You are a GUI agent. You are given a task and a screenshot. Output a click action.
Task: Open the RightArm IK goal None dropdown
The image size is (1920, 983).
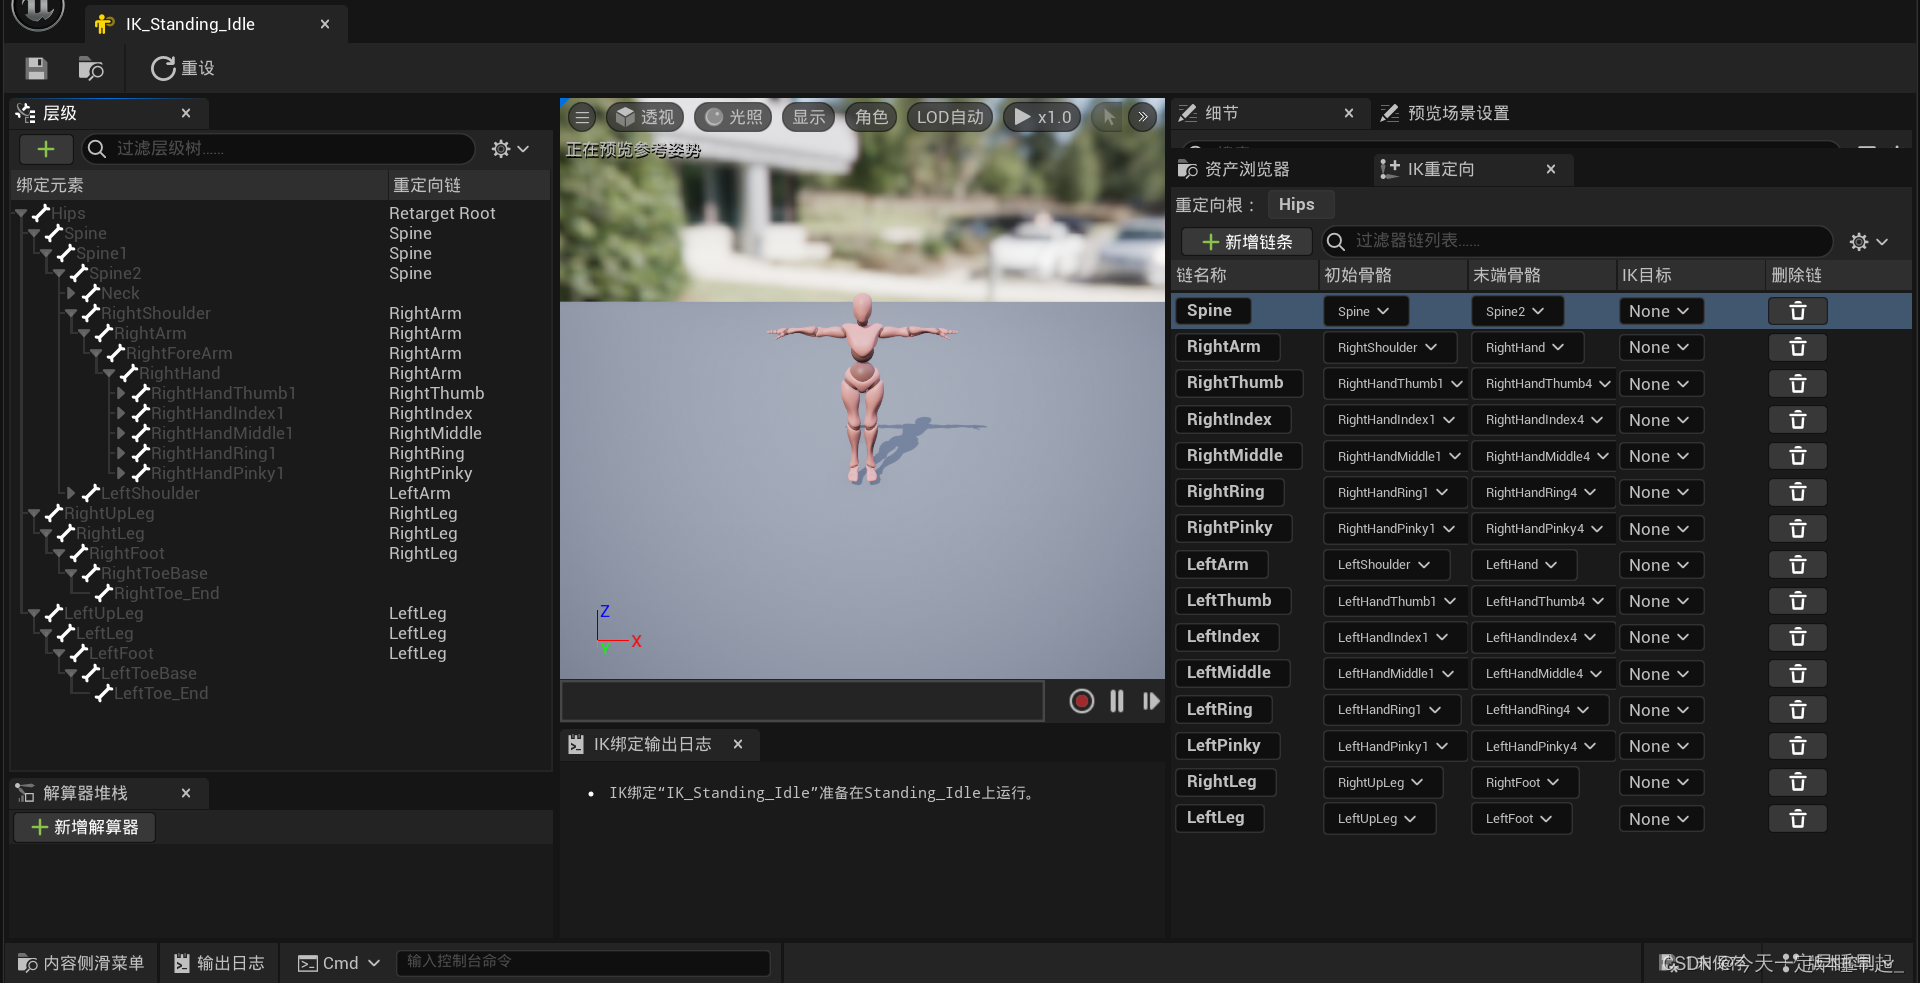tap(1659, 347)
